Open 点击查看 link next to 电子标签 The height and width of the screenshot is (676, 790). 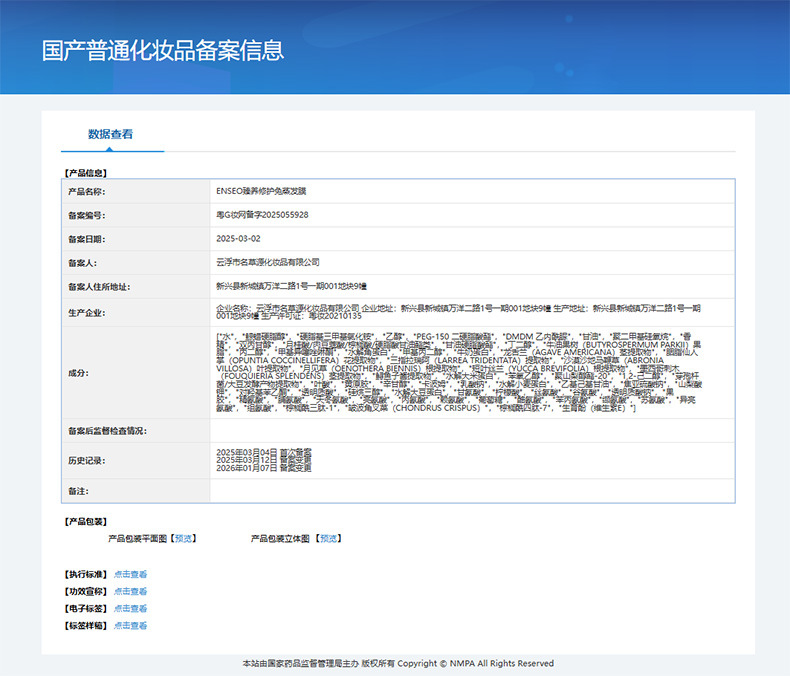click(130, 609)
